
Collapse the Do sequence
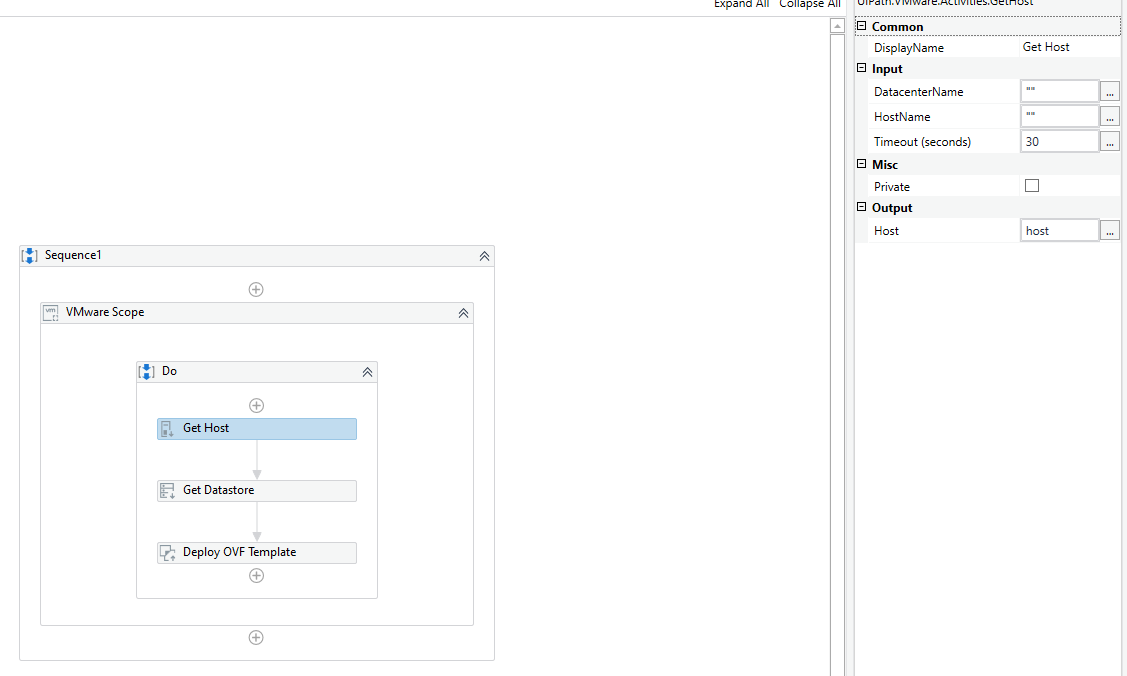tap(367, 372)
